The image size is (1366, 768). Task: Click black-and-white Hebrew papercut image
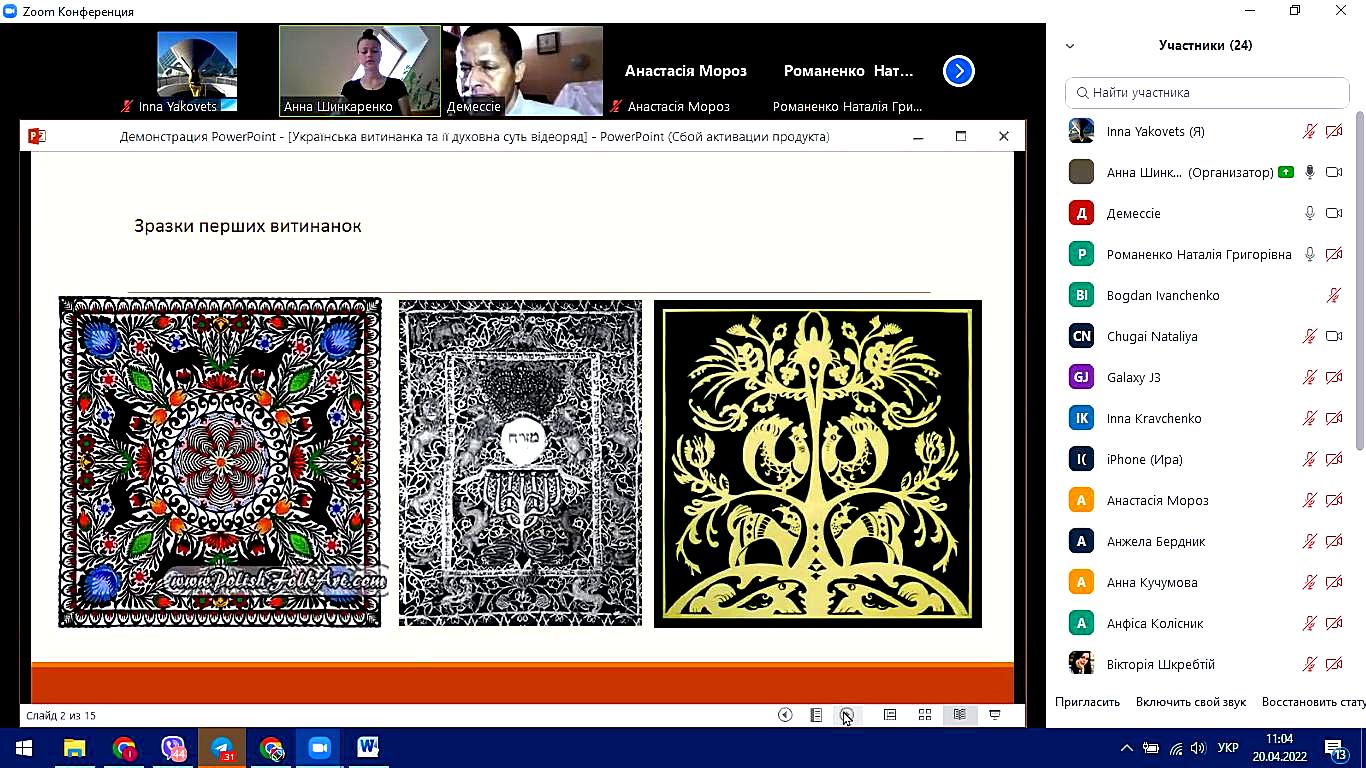520,463
